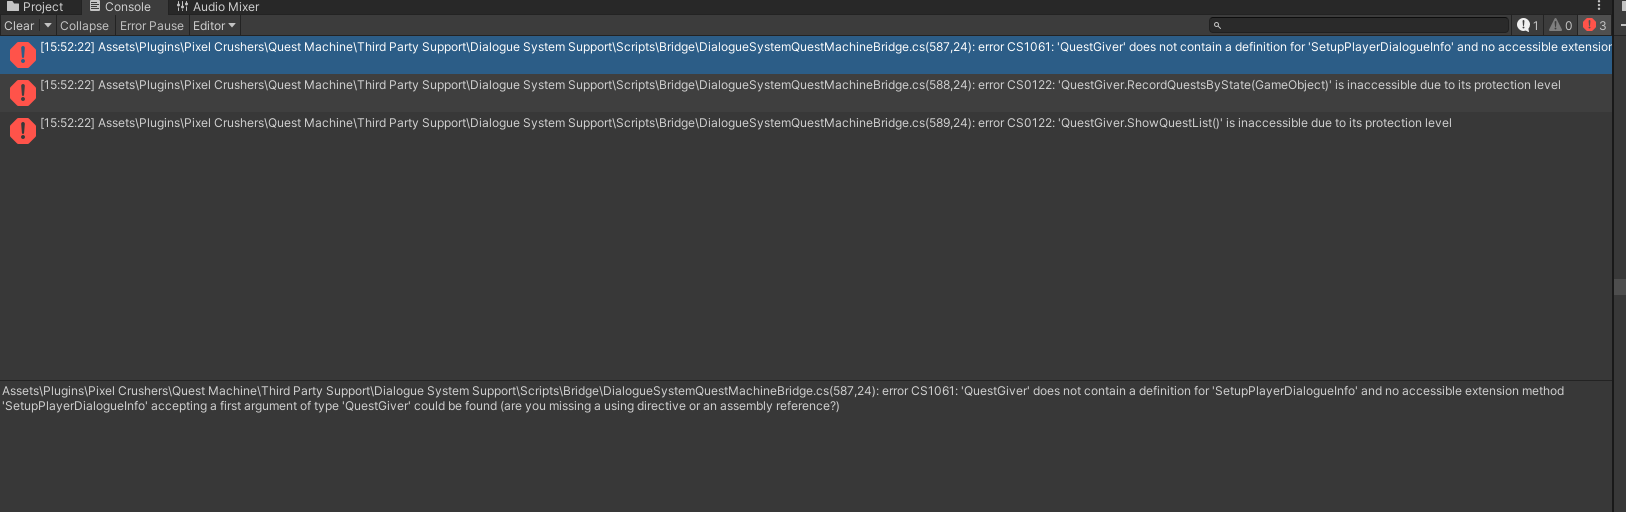Image resolution: width=1626 pixels, height=512 pixels.
Task: Click the RecordQuestsByState error's red icon
Action: pos(22,92)
